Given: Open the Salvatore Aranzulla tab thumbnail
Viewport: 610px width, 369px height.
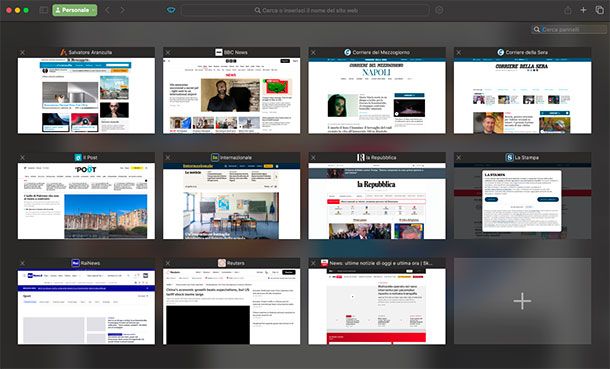Looking at the screenshot, I should [86, 96].
